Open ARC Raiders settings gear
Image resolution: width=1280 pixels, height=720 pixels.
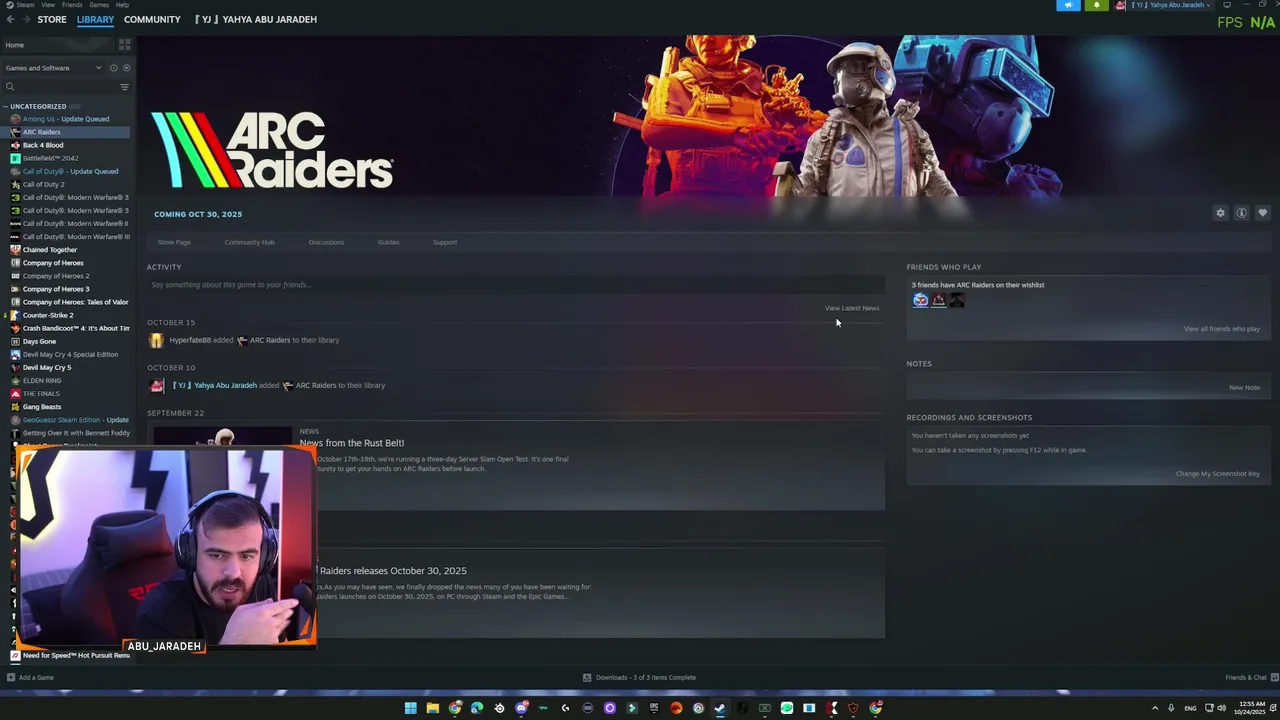[1220, 213]
